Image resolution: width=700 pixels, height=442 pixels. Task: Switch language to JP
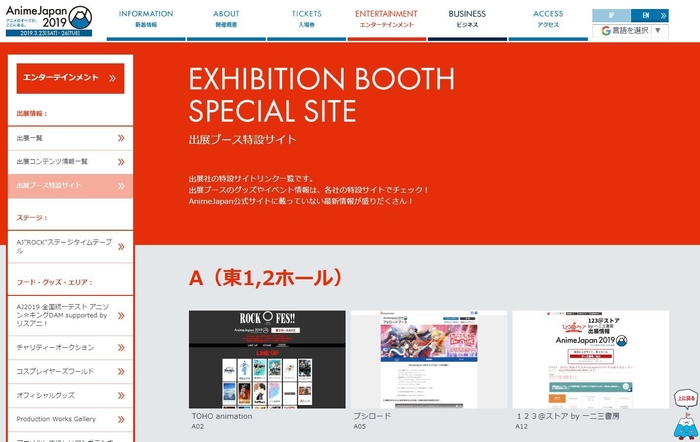coord(611,16)
